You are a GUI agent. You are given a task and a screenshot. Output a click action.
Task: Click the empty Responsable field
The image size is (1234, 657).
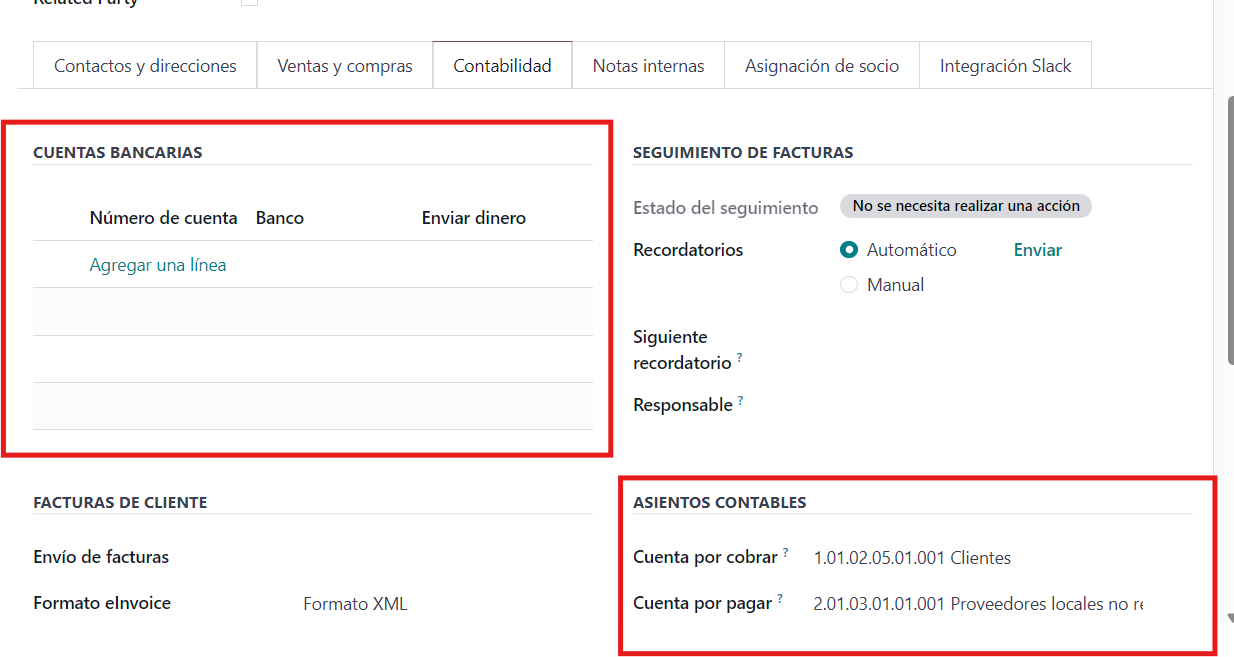click(1000, 405)
